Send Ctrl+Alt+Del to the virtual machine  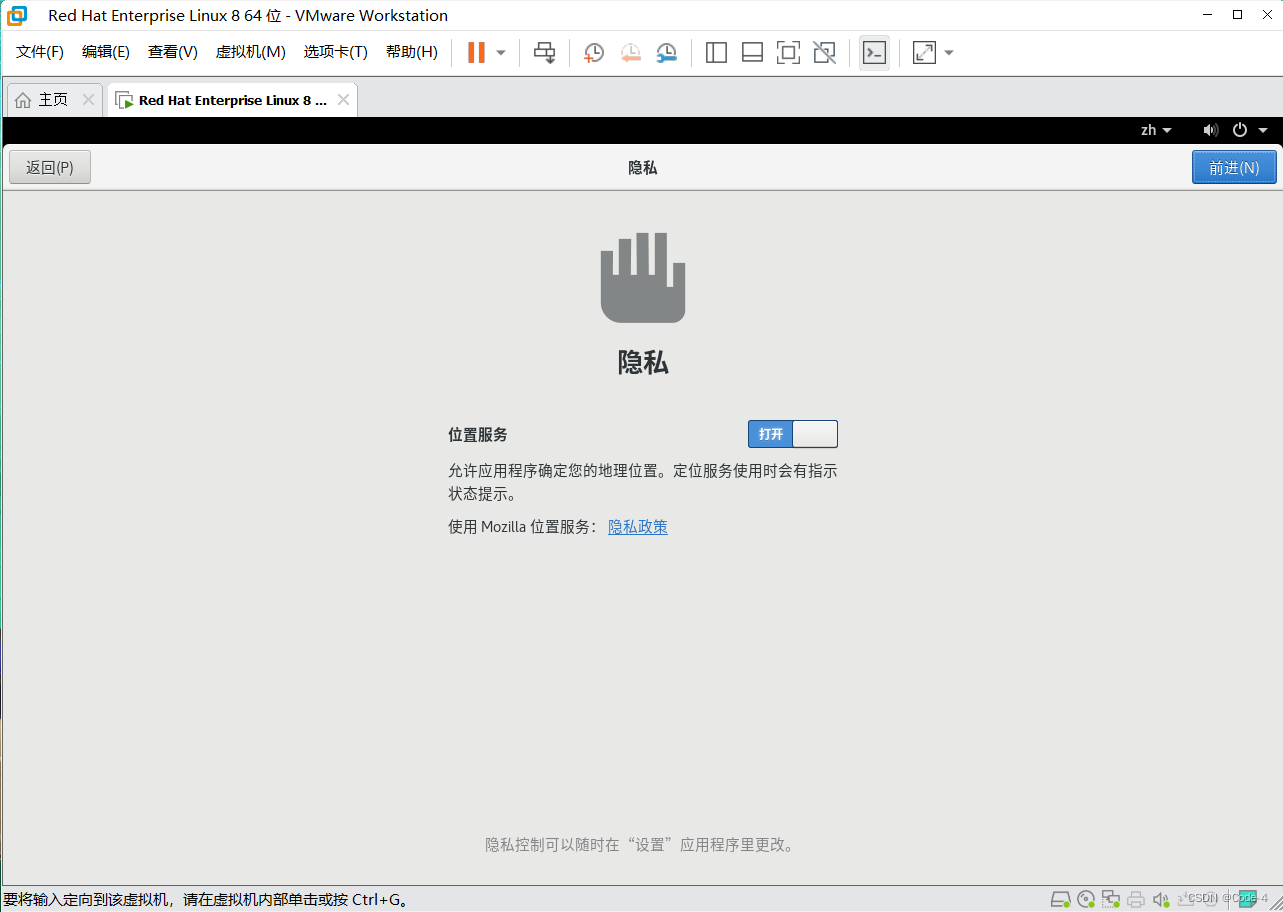[544, 53]
